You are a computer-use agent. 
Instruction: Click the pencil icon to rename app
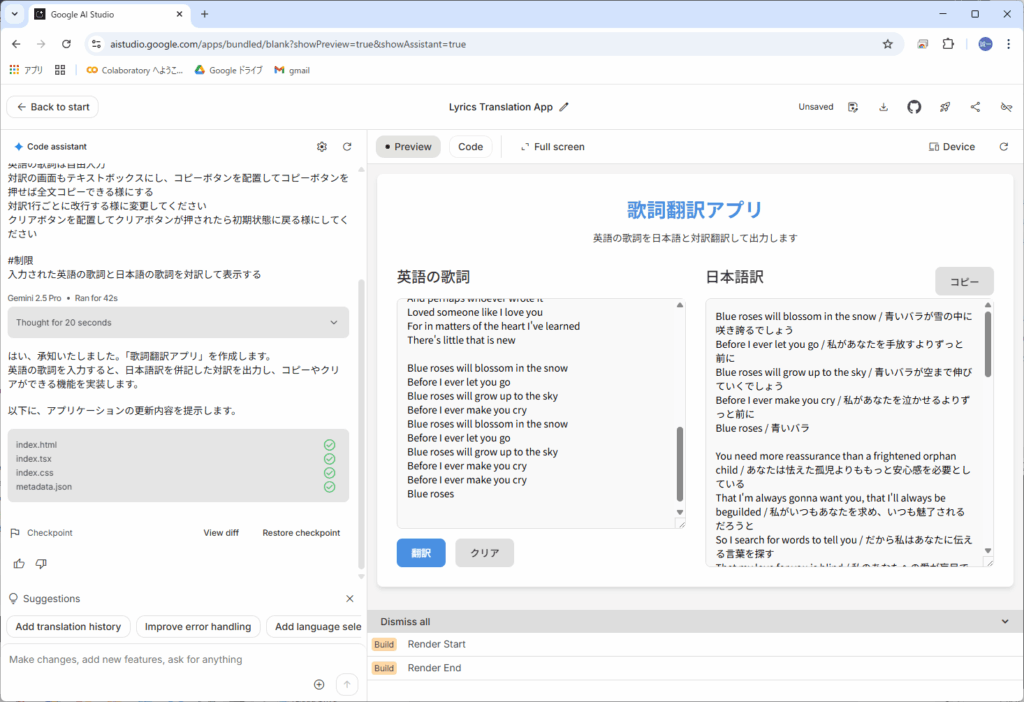[564, 107]
